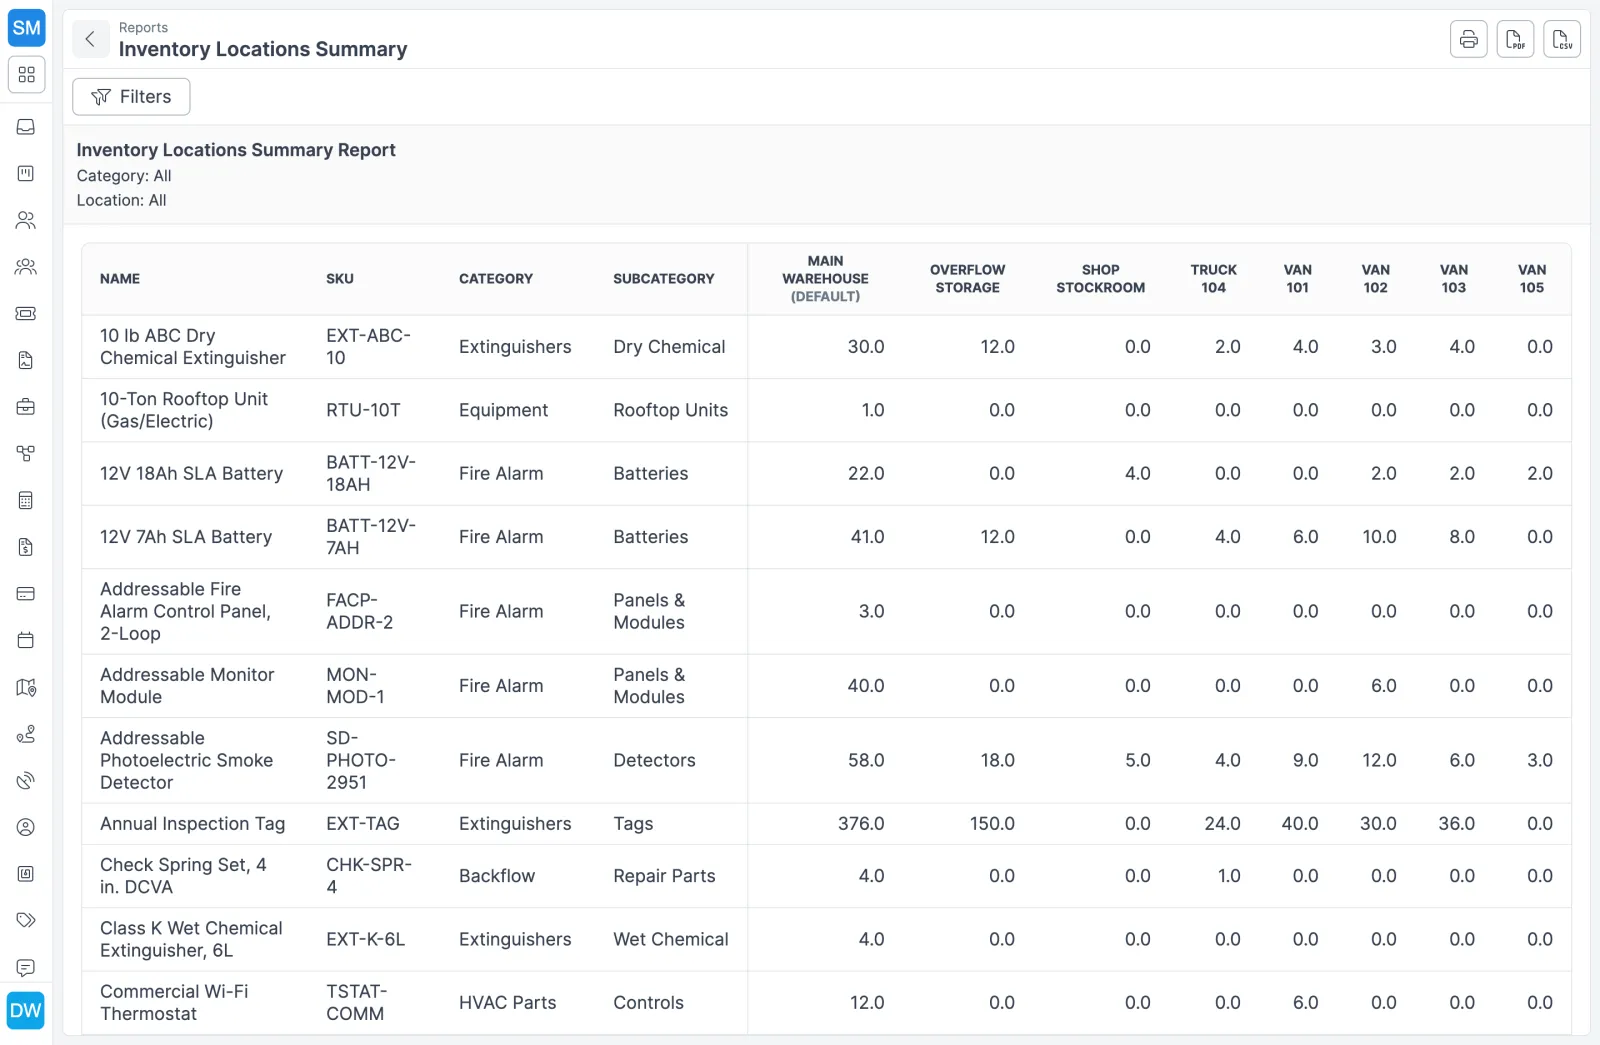The image size is (1600, 1045).
Task: Open the briefcase icon in sidebar
Action: [26, 407]
